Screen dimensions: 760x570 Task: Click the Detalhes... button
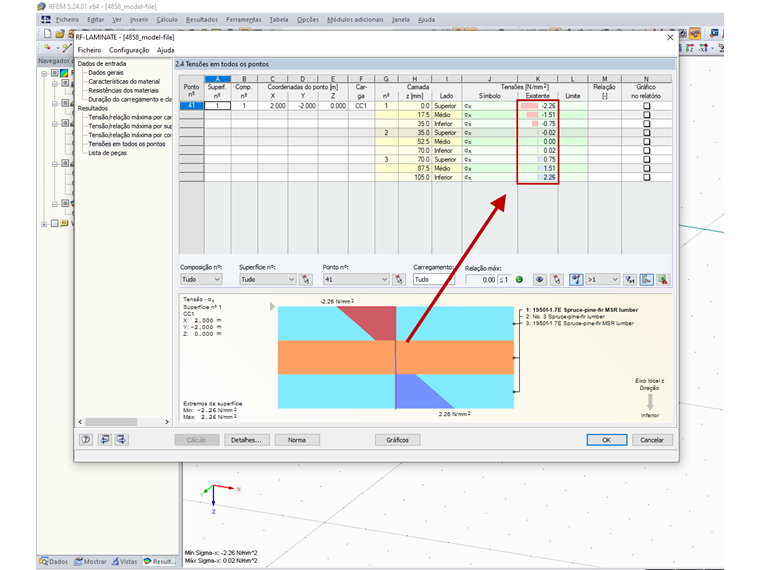coord(246,440)
